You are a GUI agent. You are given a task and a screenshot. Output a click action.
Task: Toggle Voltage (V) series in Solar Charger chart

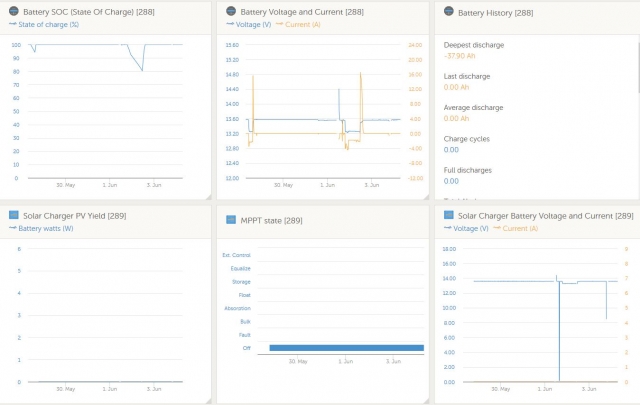click(x=466, y=228)
